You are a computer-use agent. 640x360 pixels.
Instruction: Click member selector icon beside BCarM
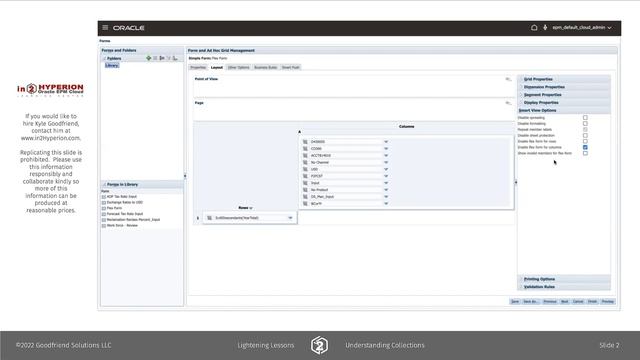(x=305, y=203)
